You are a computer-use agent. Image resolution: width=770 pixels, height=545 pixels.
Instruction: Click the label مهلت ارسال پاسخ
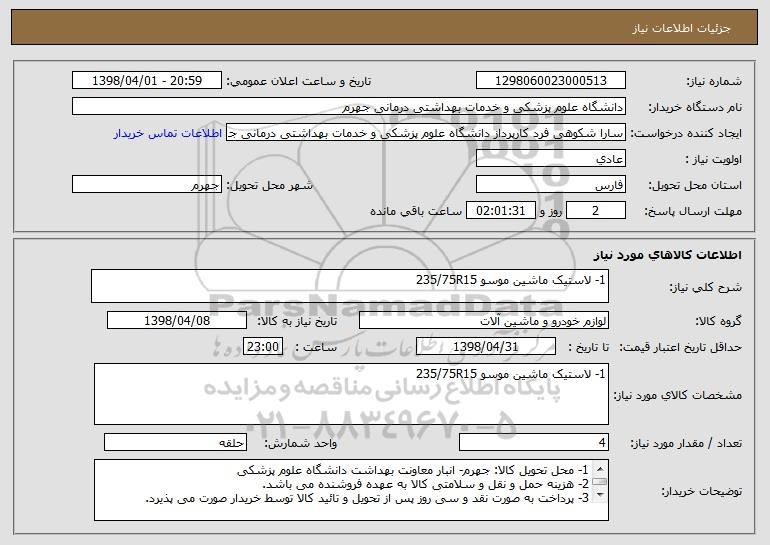click(693, 211)
